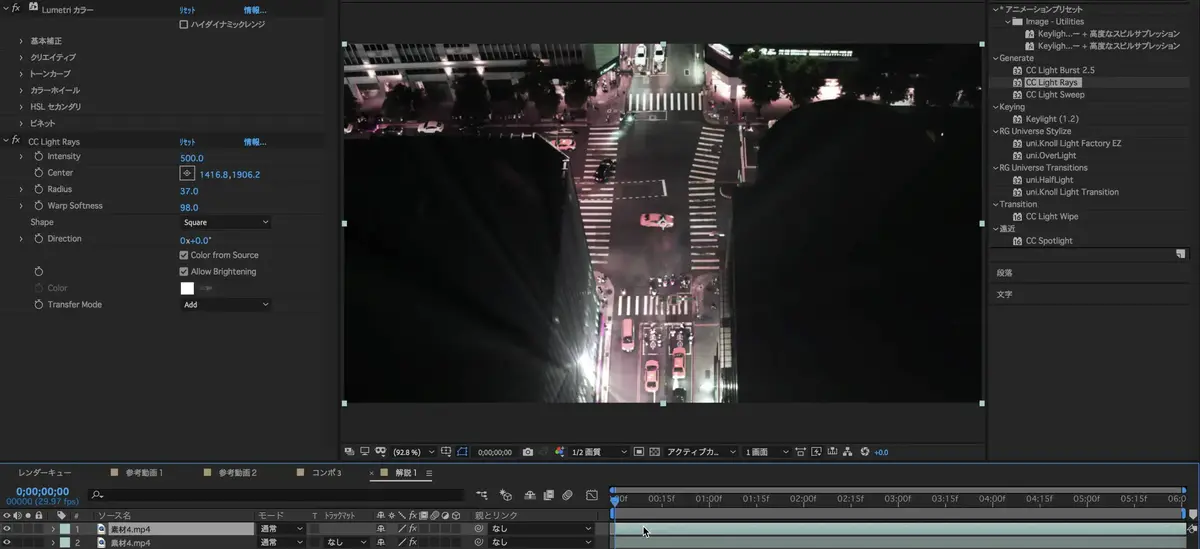Click the Center point picker crosshair icon
The image size is (1200, 549).
(x=186, y=174)
